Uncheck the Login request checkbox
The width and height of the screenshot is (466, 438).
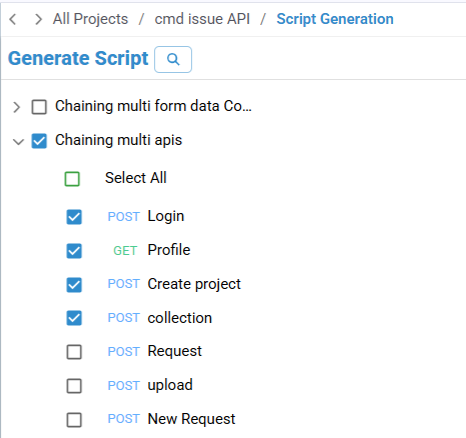click(74, 217)
